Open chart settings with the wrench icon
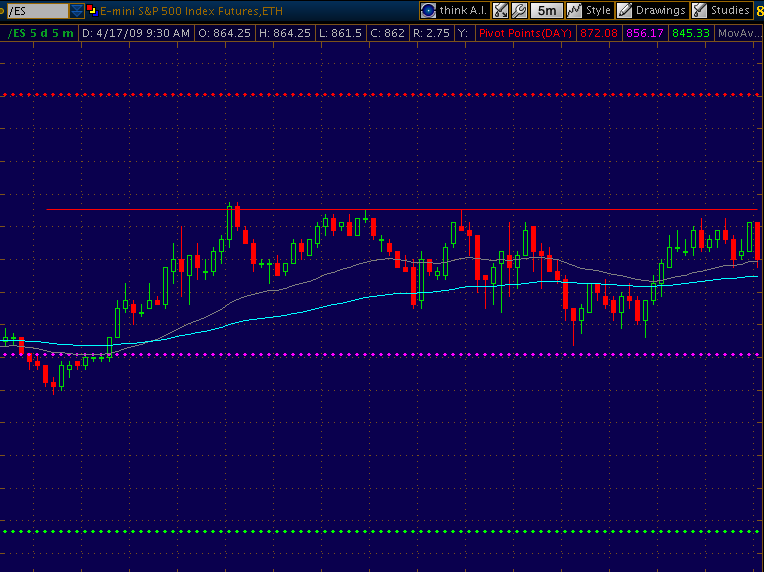764x572 pixels. [519, 10]
